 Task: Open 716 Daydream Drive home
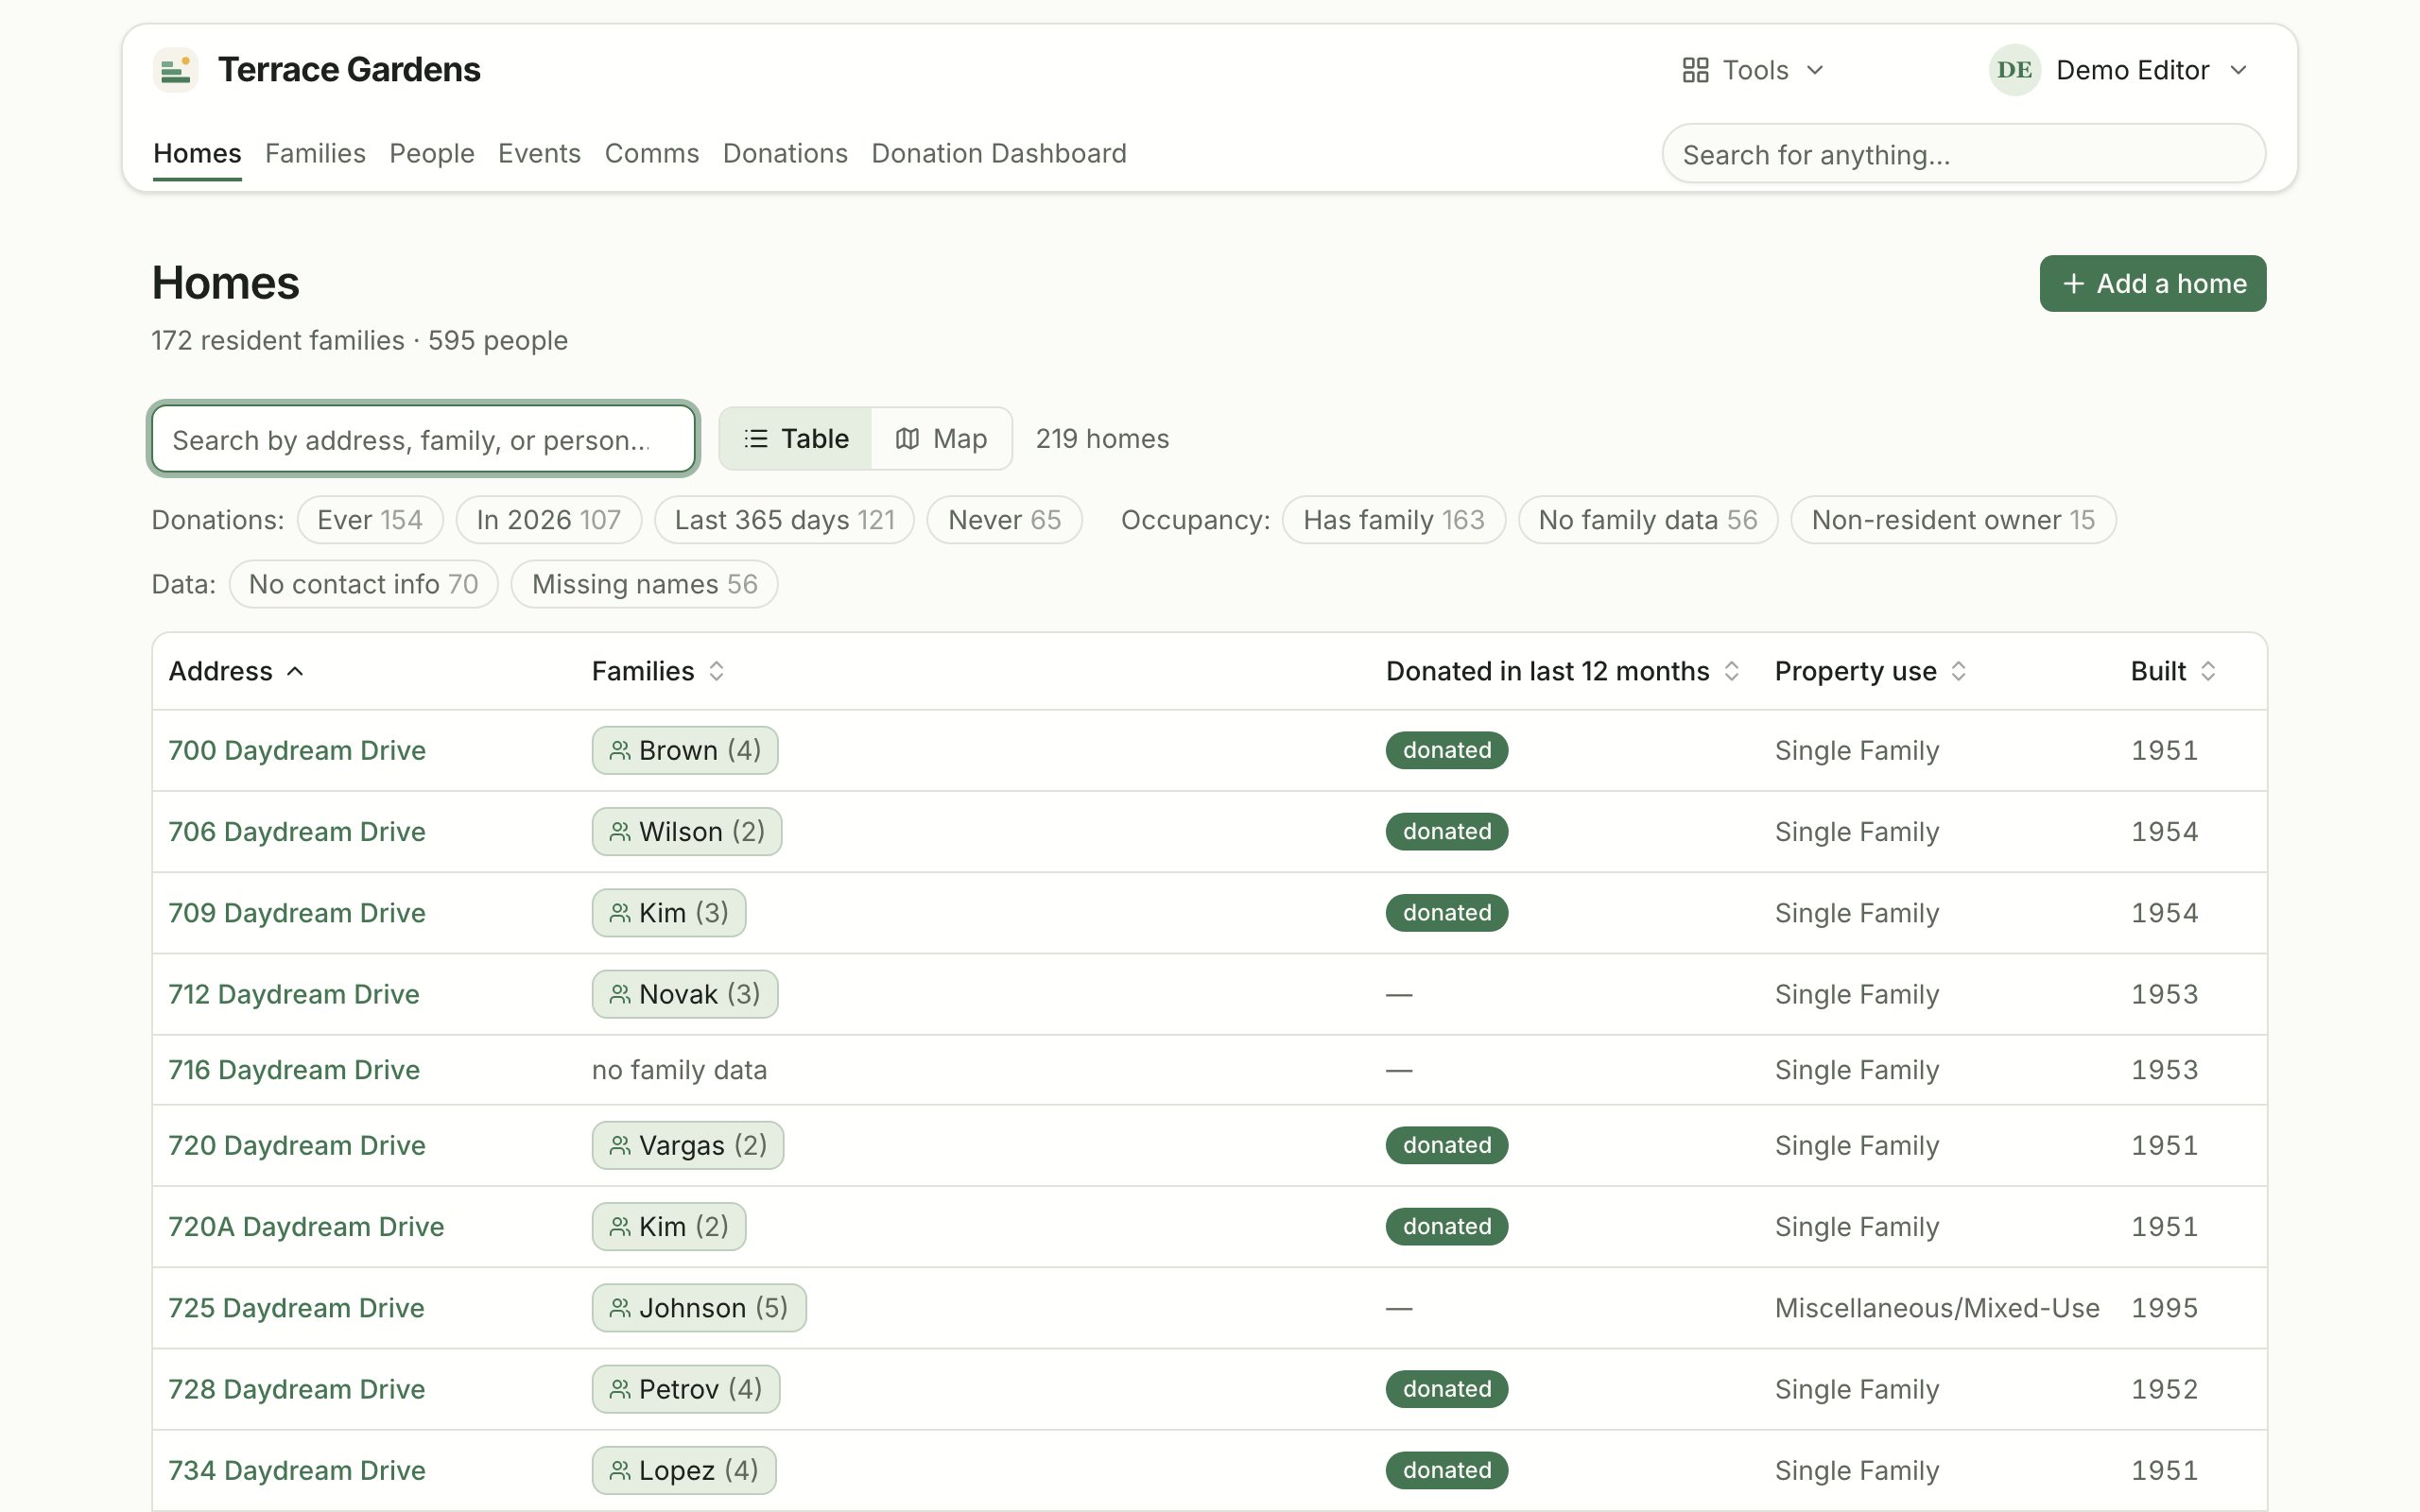pos(294,1069)
